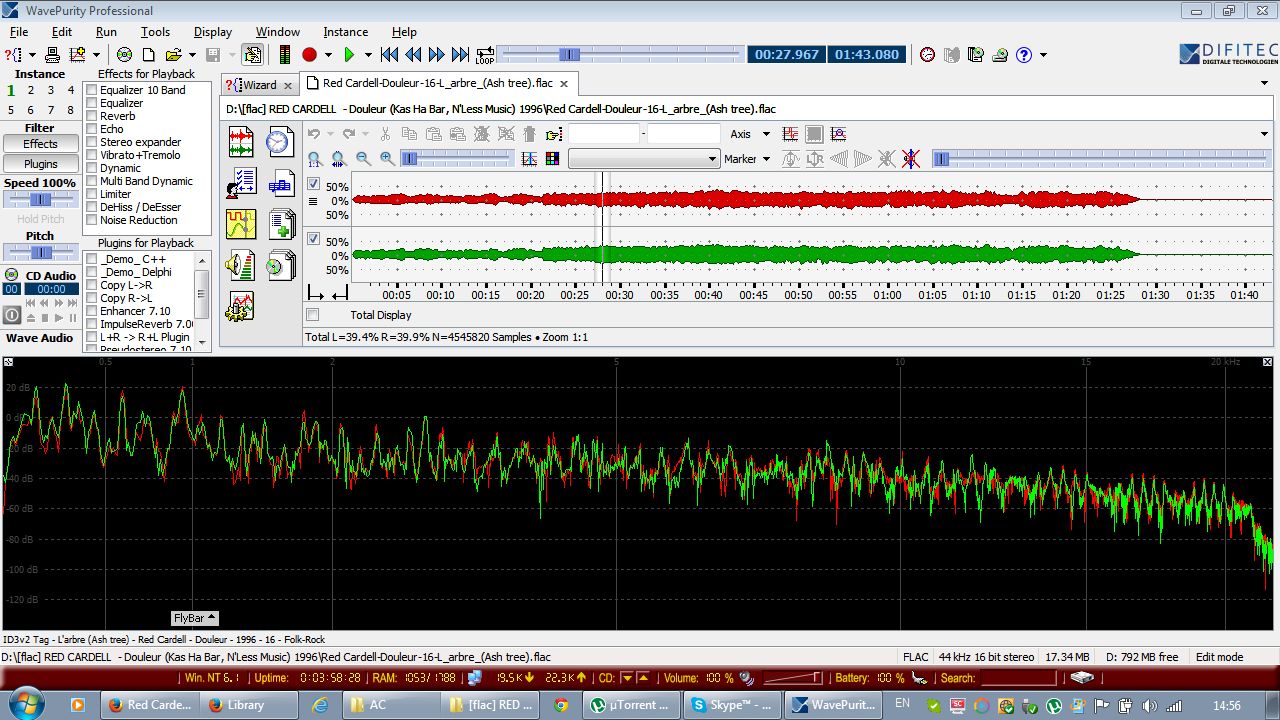Open the Tools menu

tap(155, 32)
